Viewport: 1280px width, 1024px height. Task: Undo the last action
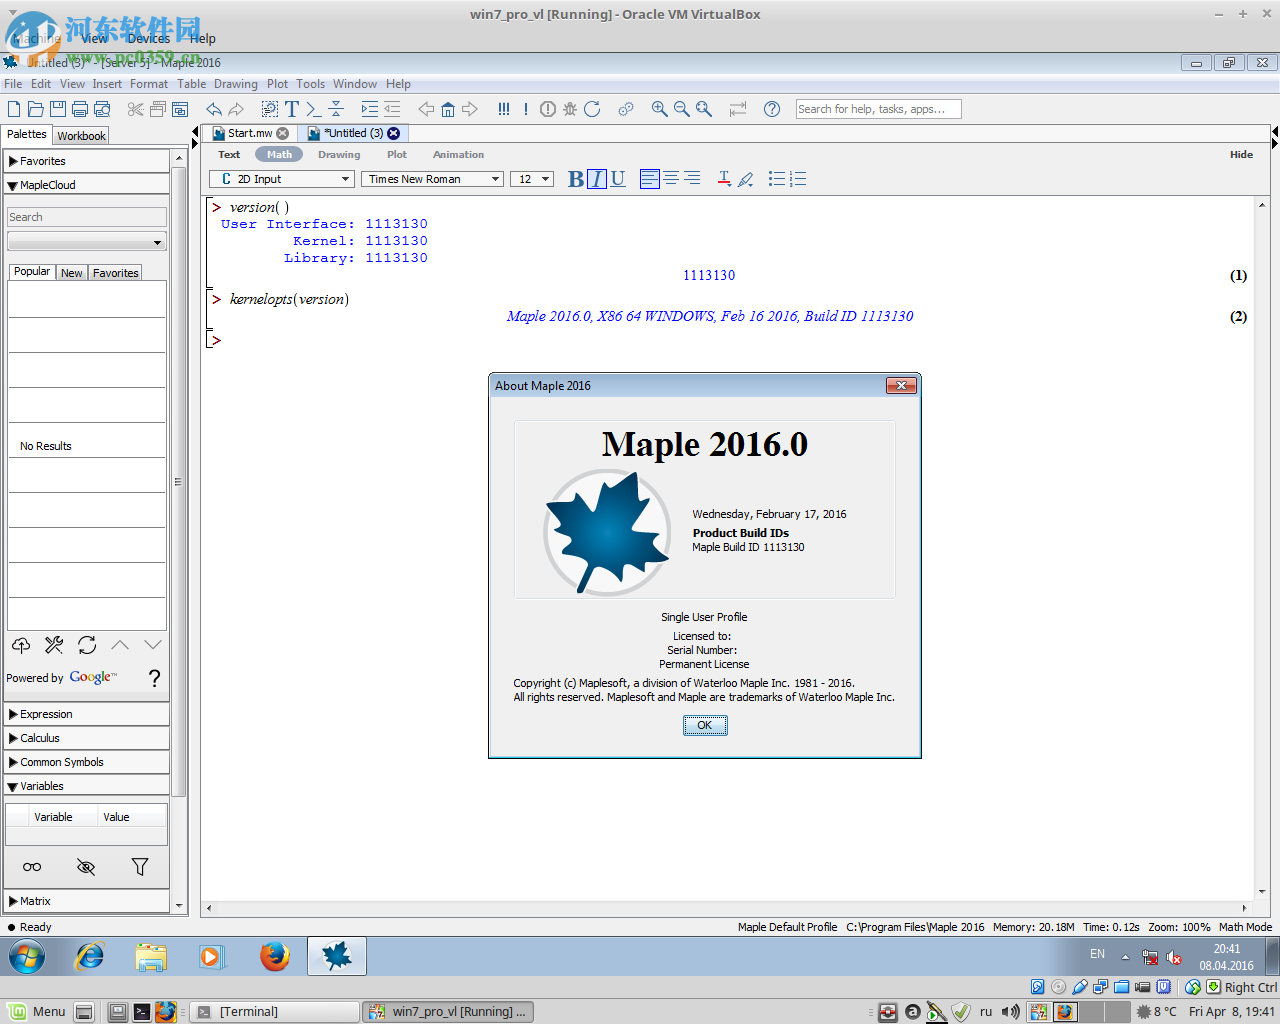point(214,109)
